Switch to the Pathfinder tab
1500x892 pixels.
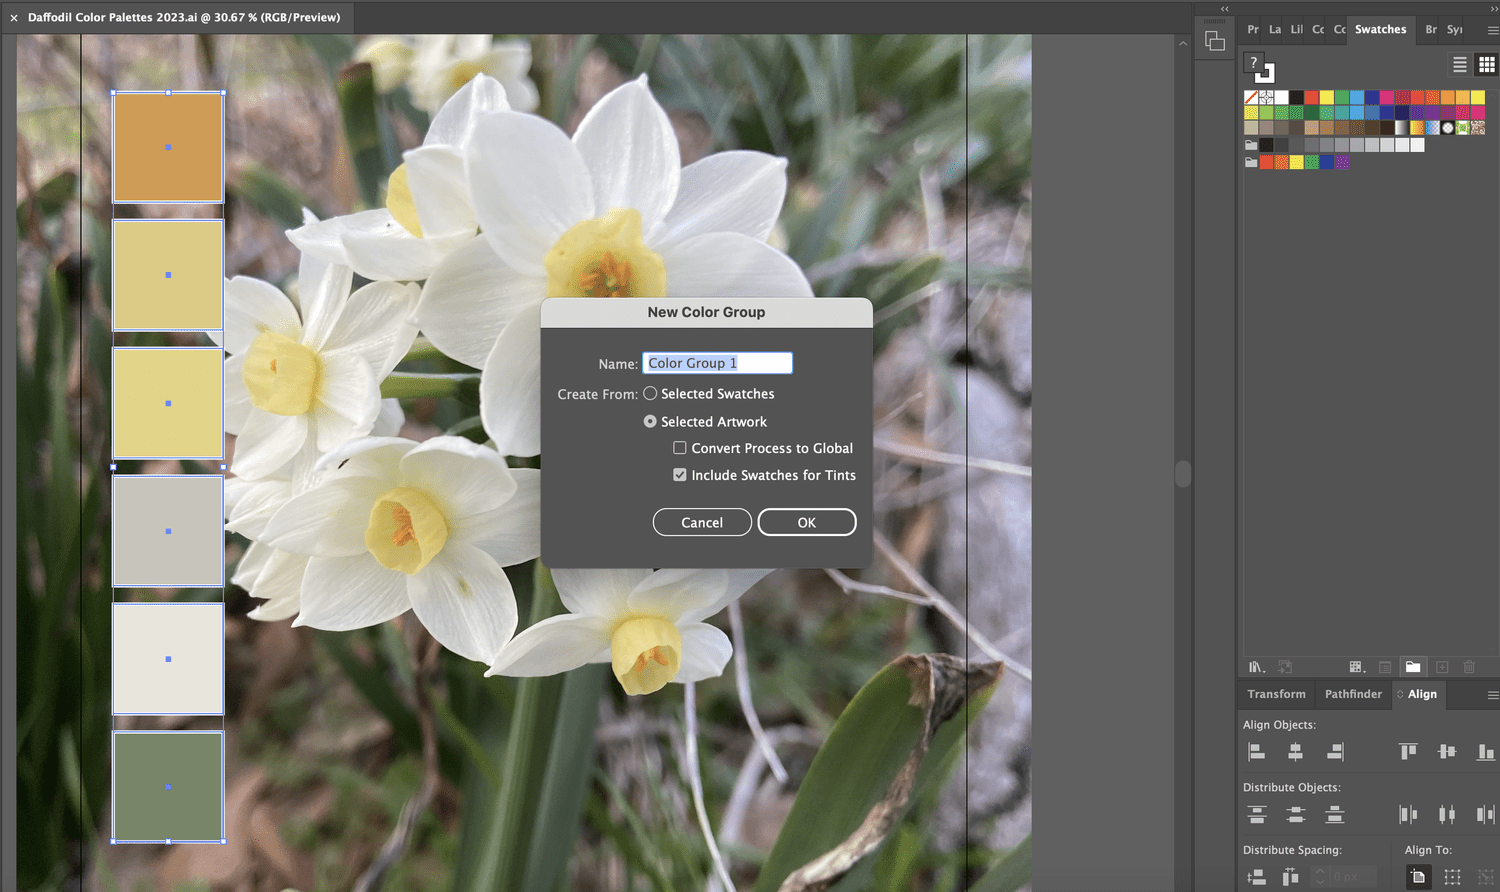[1352, 694]
